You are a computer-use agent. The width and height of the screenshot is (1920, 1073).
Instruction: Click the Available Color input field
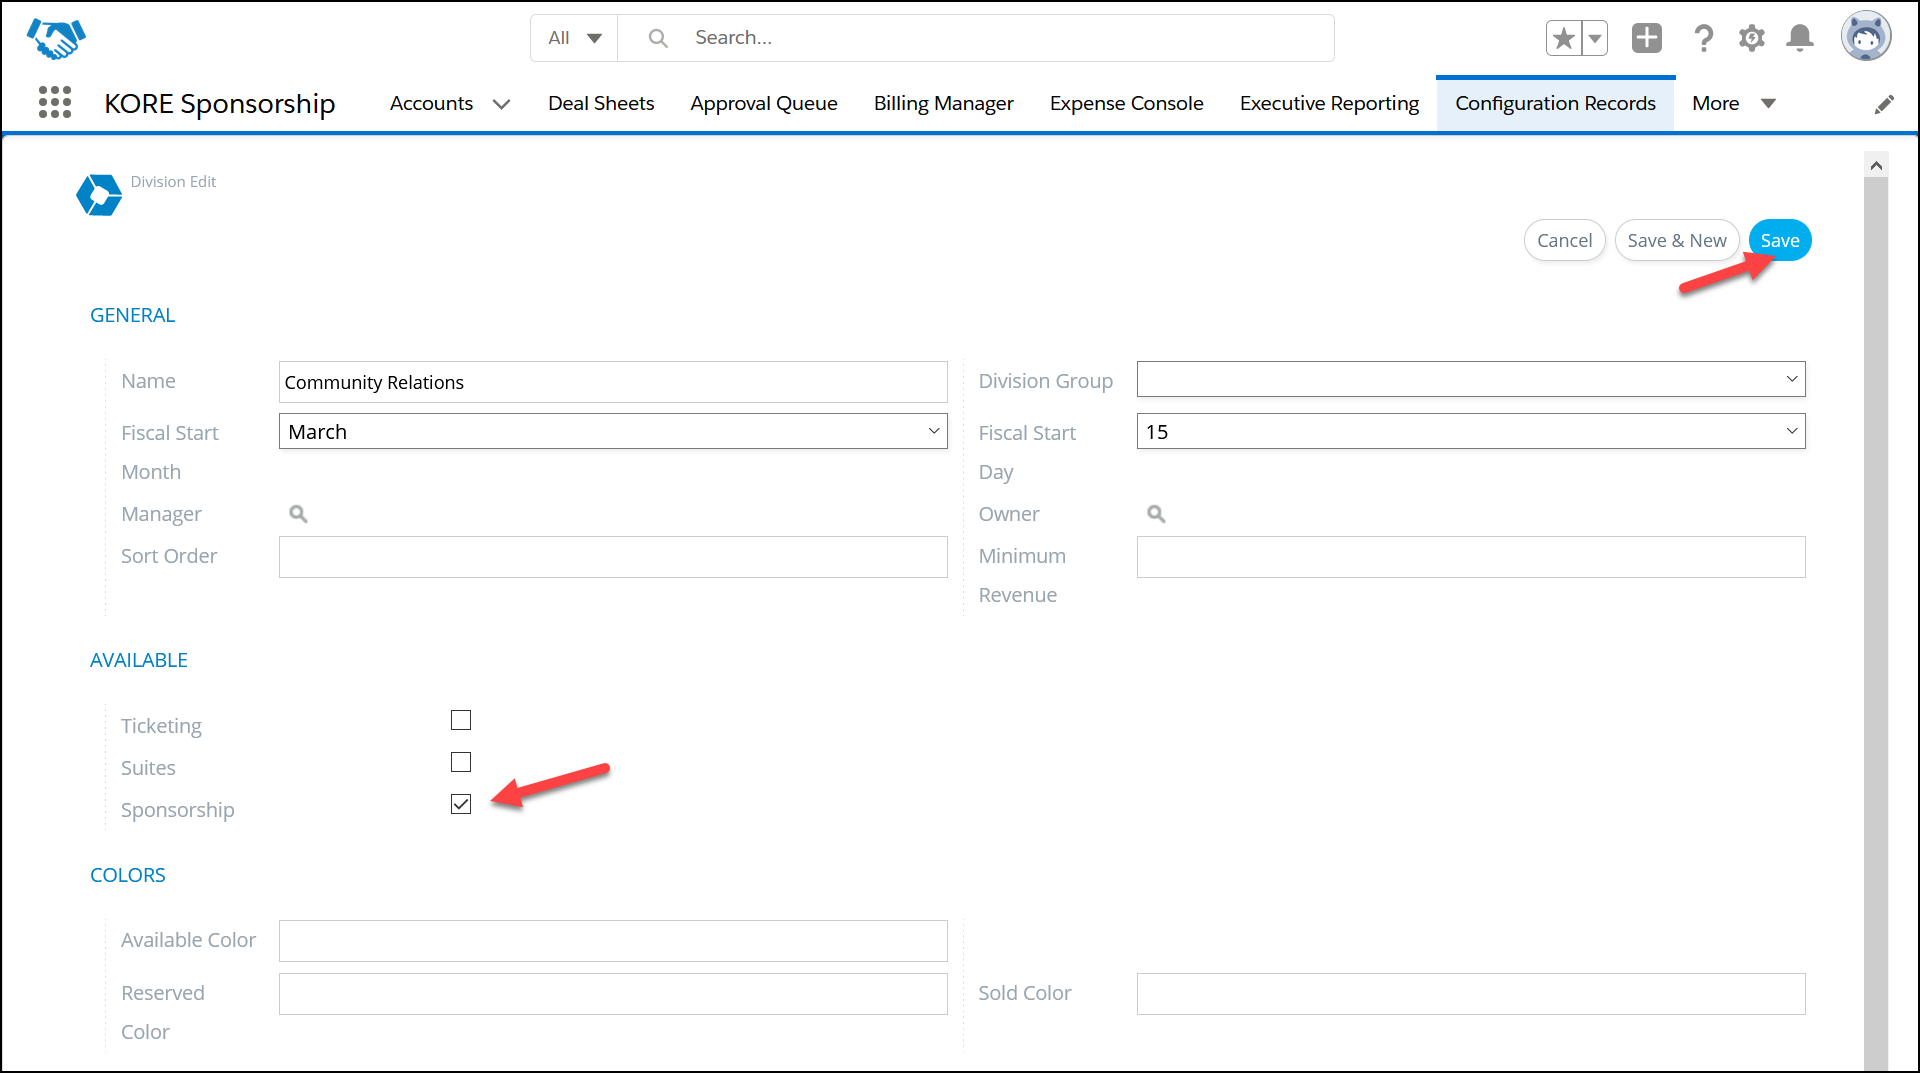pos(613,941)
